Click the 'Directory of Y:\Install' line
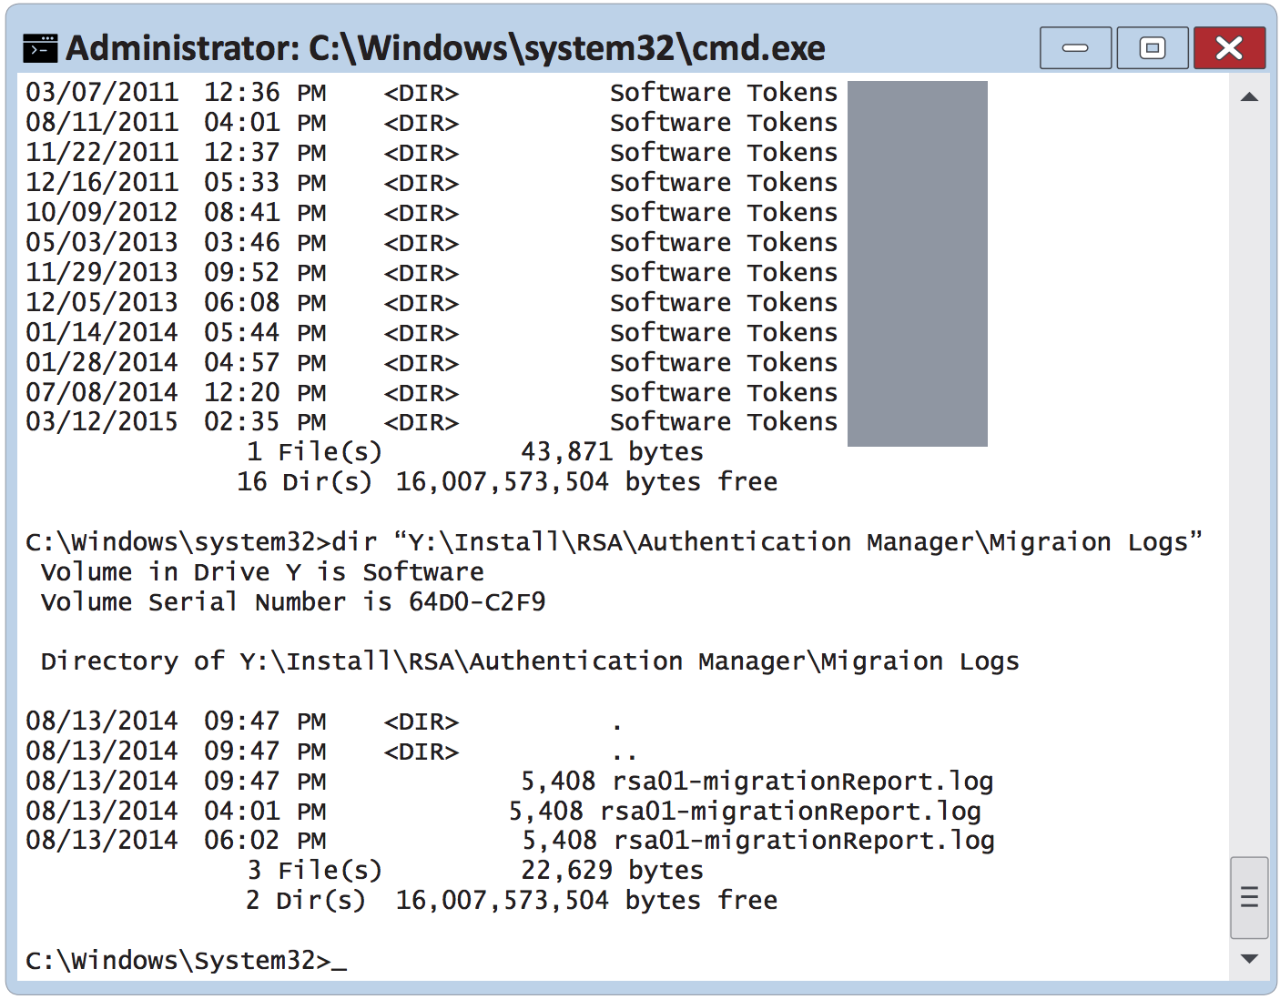 [x=530, y=662]
